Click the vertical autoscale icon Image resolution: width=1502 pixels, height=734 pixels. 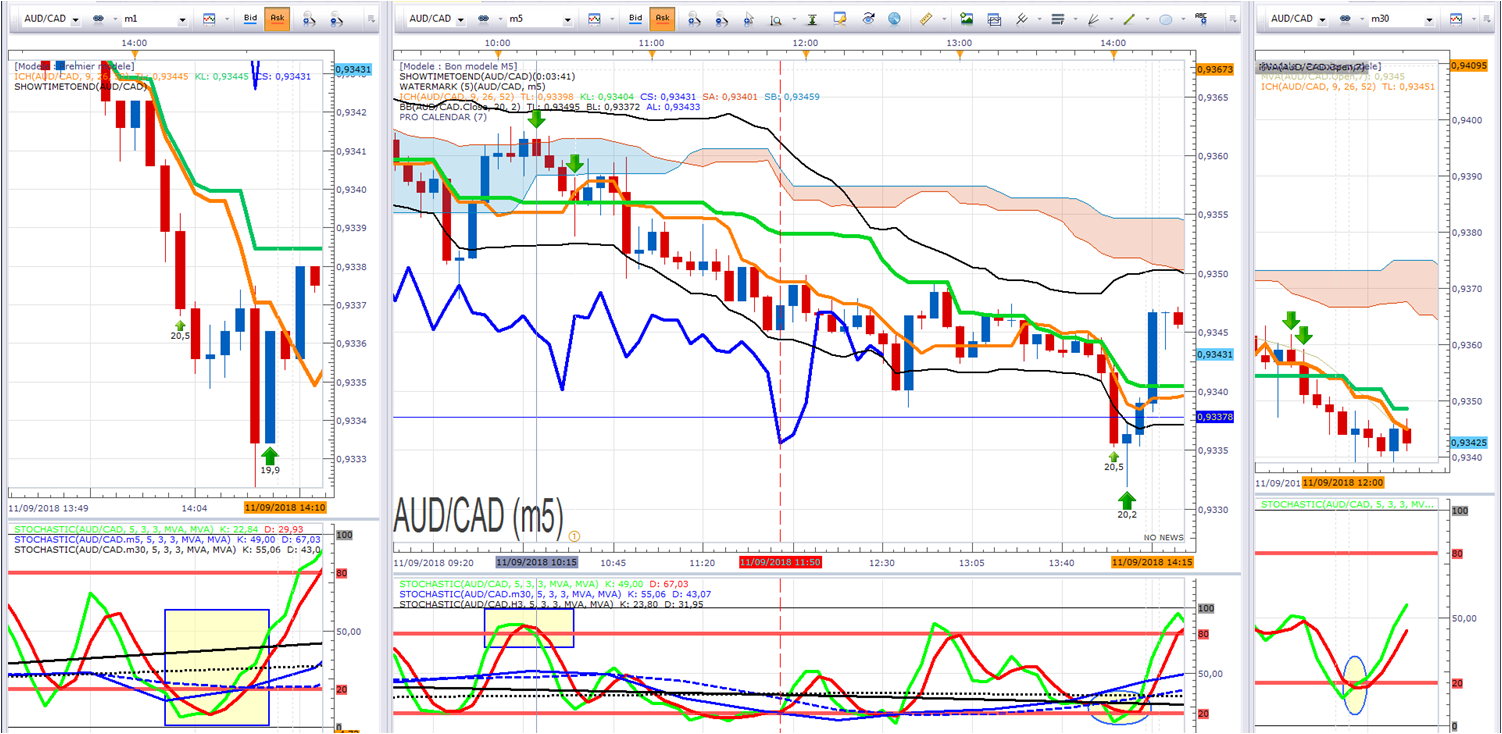coord(812,19)
